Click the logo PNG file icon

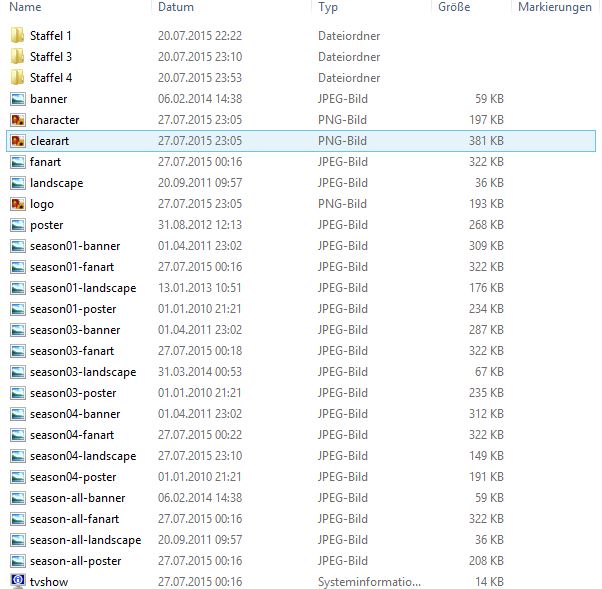point(18,204)
